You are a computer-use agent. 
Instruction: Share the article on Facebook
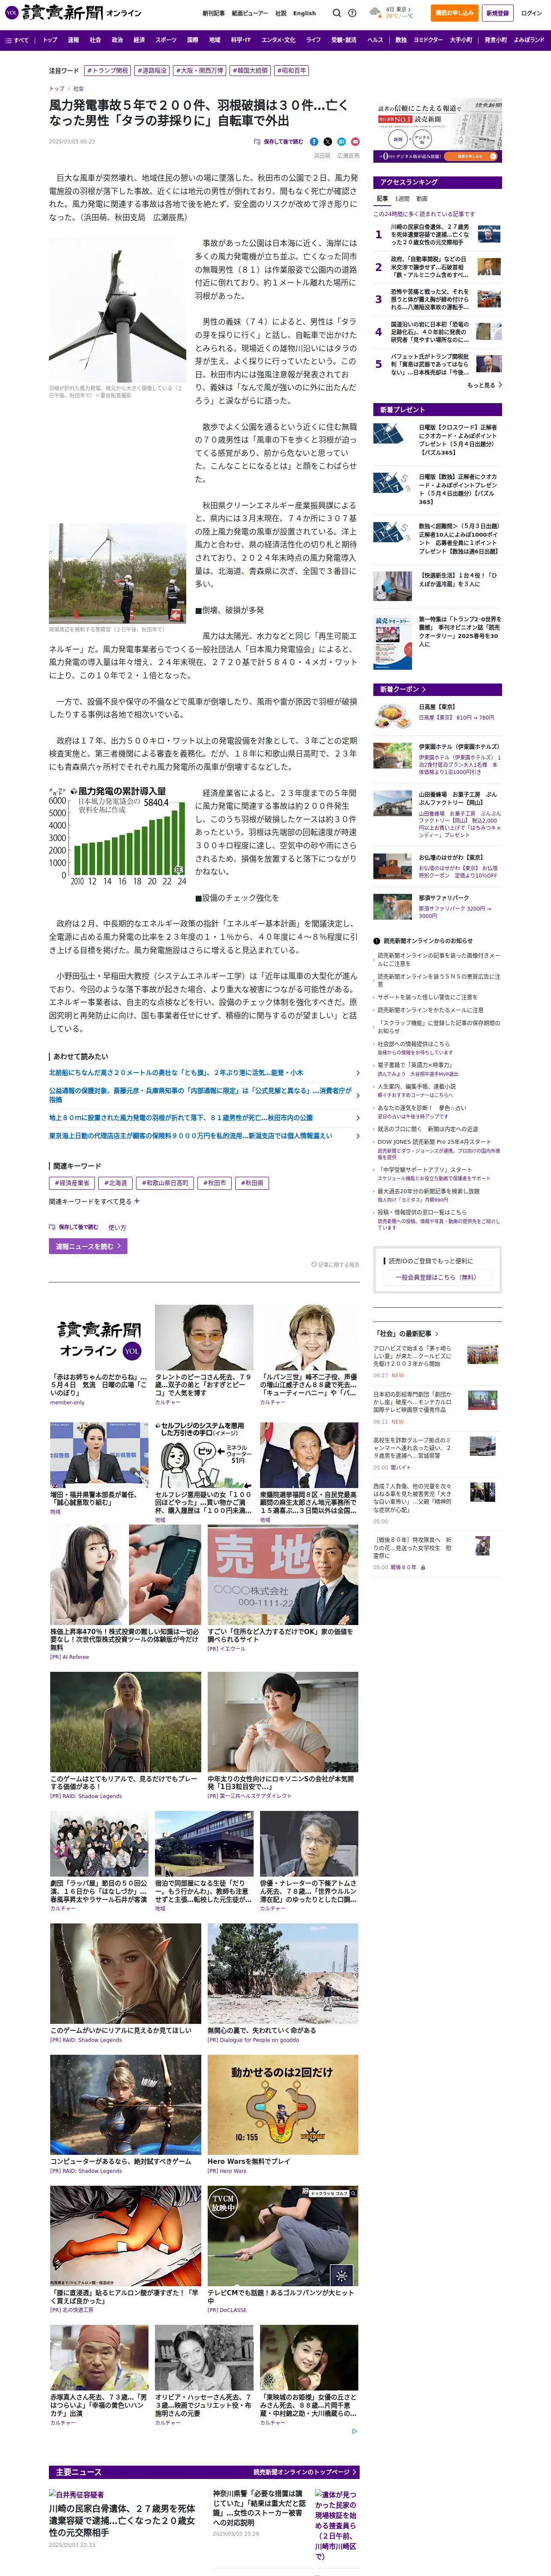[314, 142]
